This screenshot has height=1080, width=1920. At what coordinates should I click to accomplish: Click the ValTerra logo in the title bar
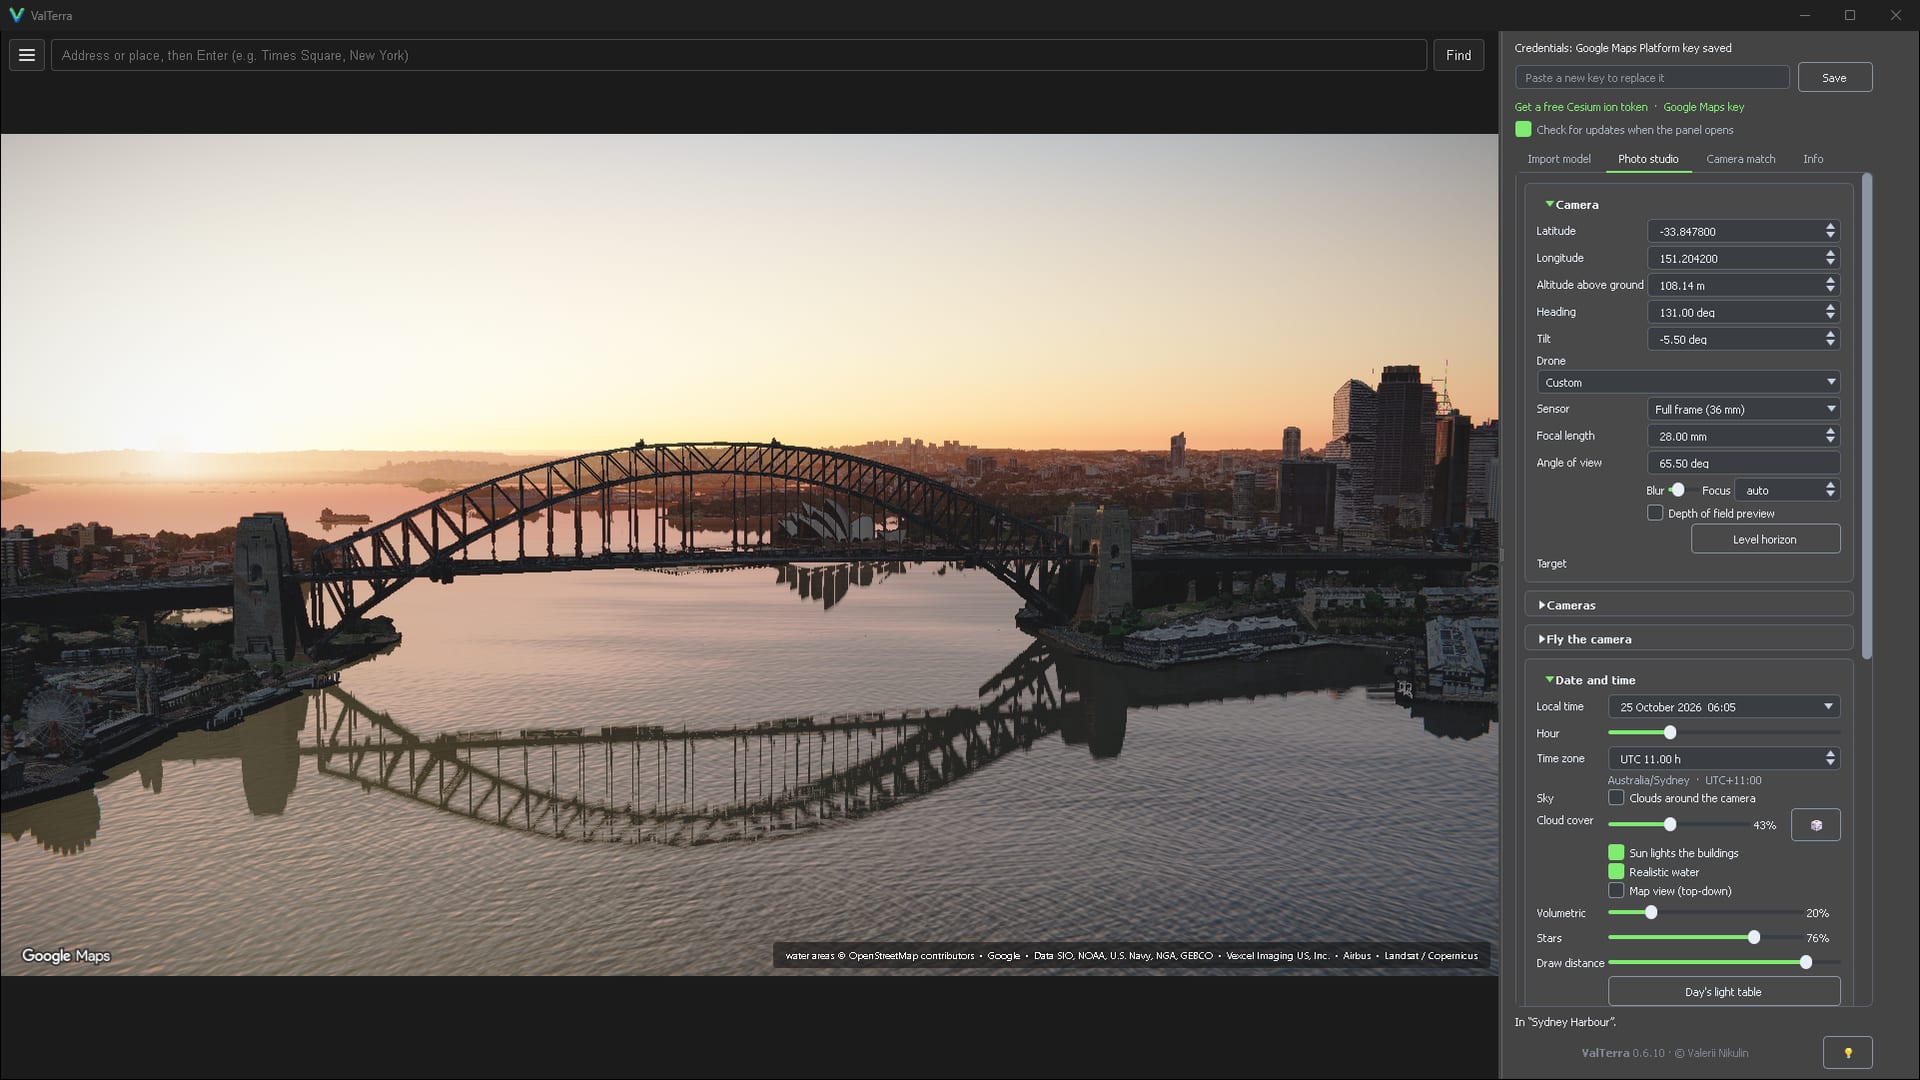(16, 15)
